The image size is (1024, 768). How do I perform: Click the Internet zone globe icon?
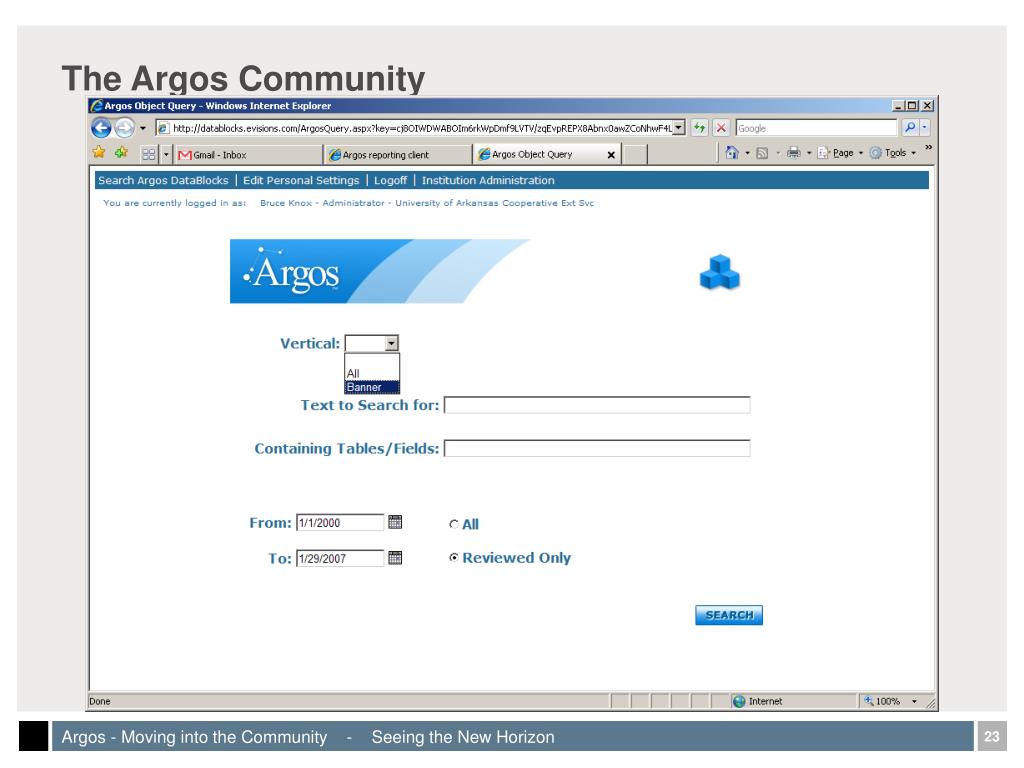pos(739,701)
